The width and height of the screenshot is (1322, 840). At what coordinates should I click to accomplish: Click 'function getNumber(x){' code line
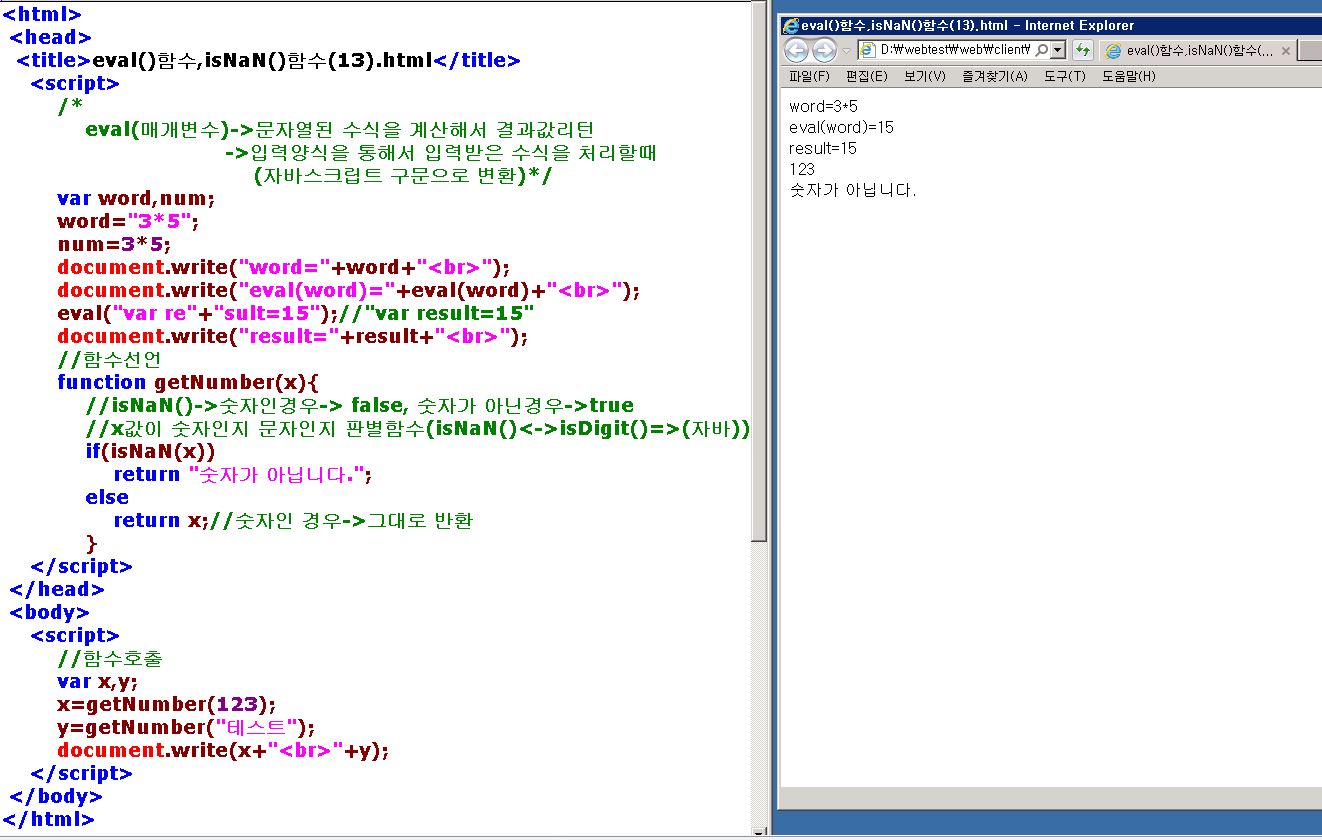188,382
